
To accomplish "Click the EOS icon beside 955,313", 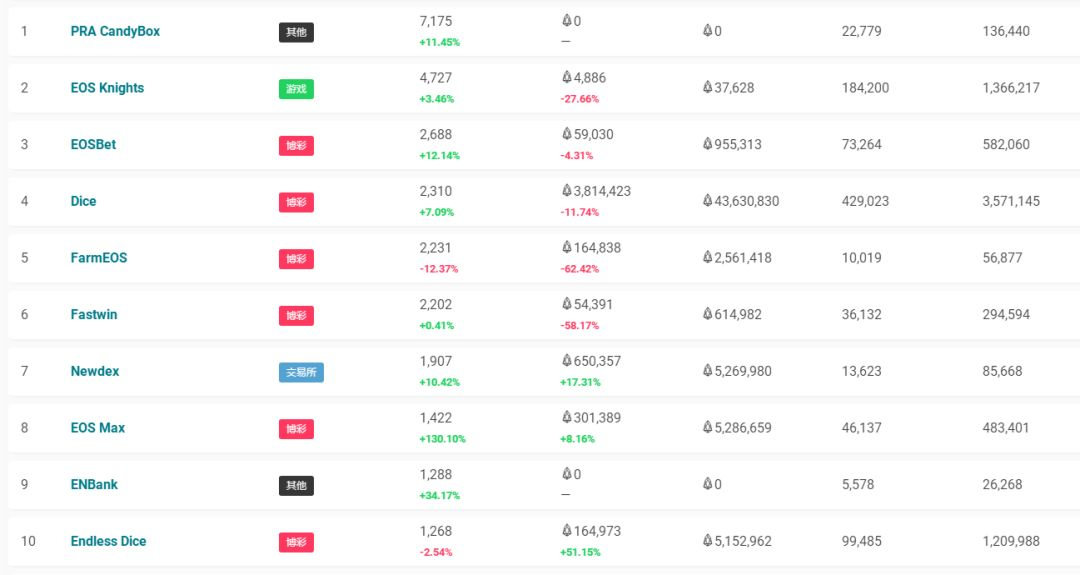I will click(x=707, y=143).
